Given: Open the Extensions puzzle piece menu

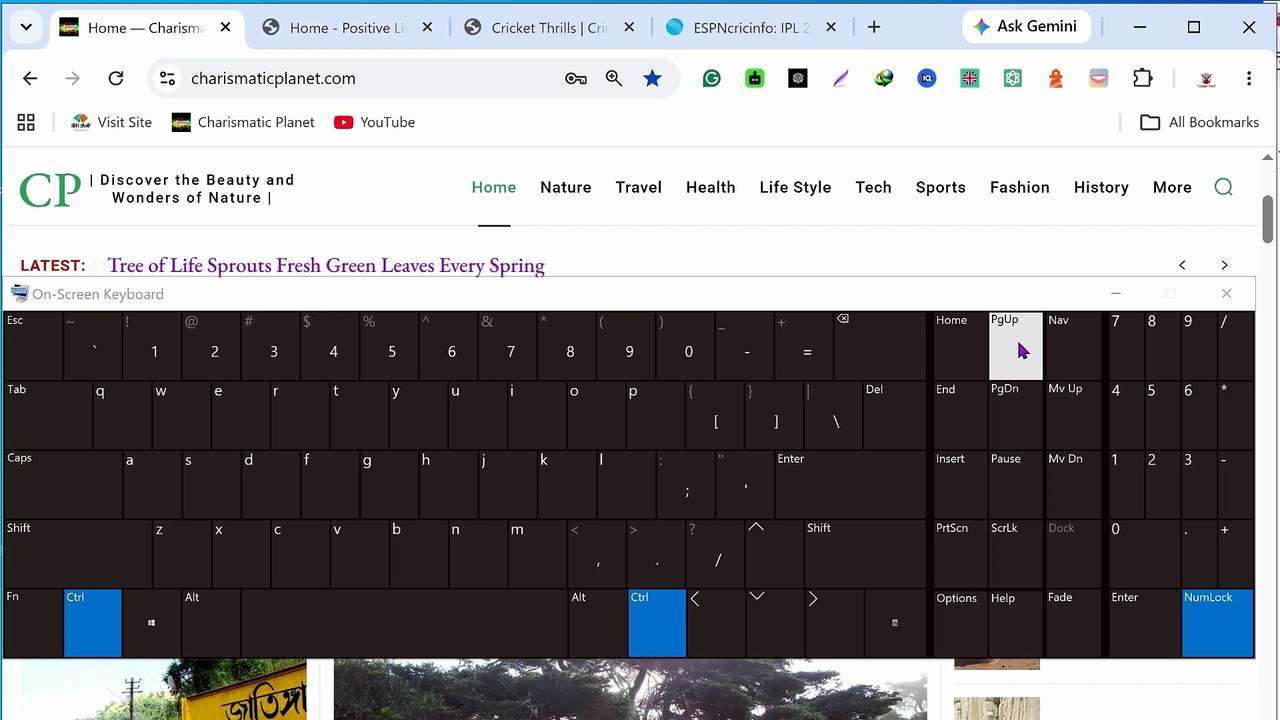Looking at the screenshot, I should point(1142,78).
